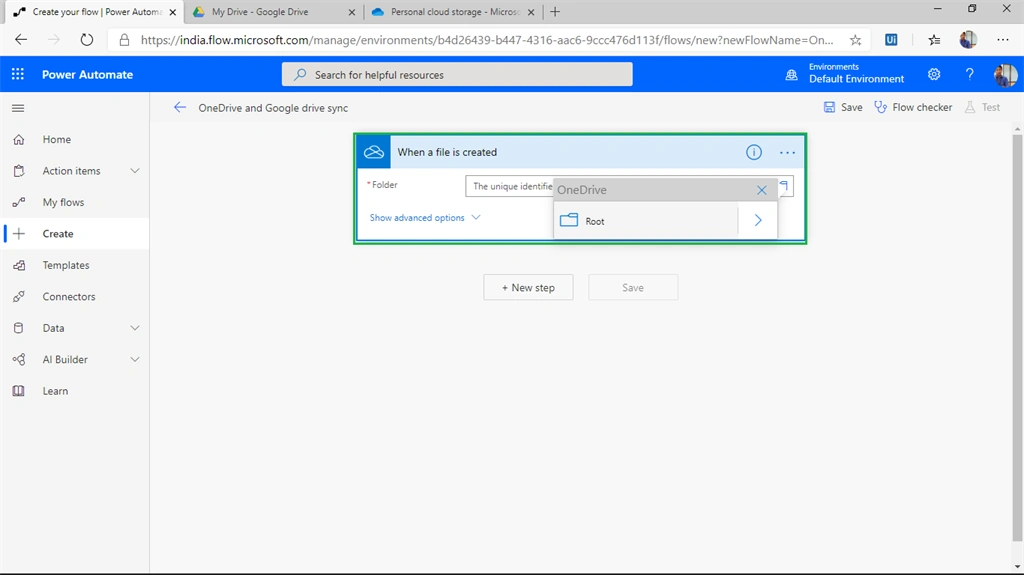The height and width of the screenshot is (575, 1024).
Task: Expand Root folder with right chevron
Action: (758, 220)
